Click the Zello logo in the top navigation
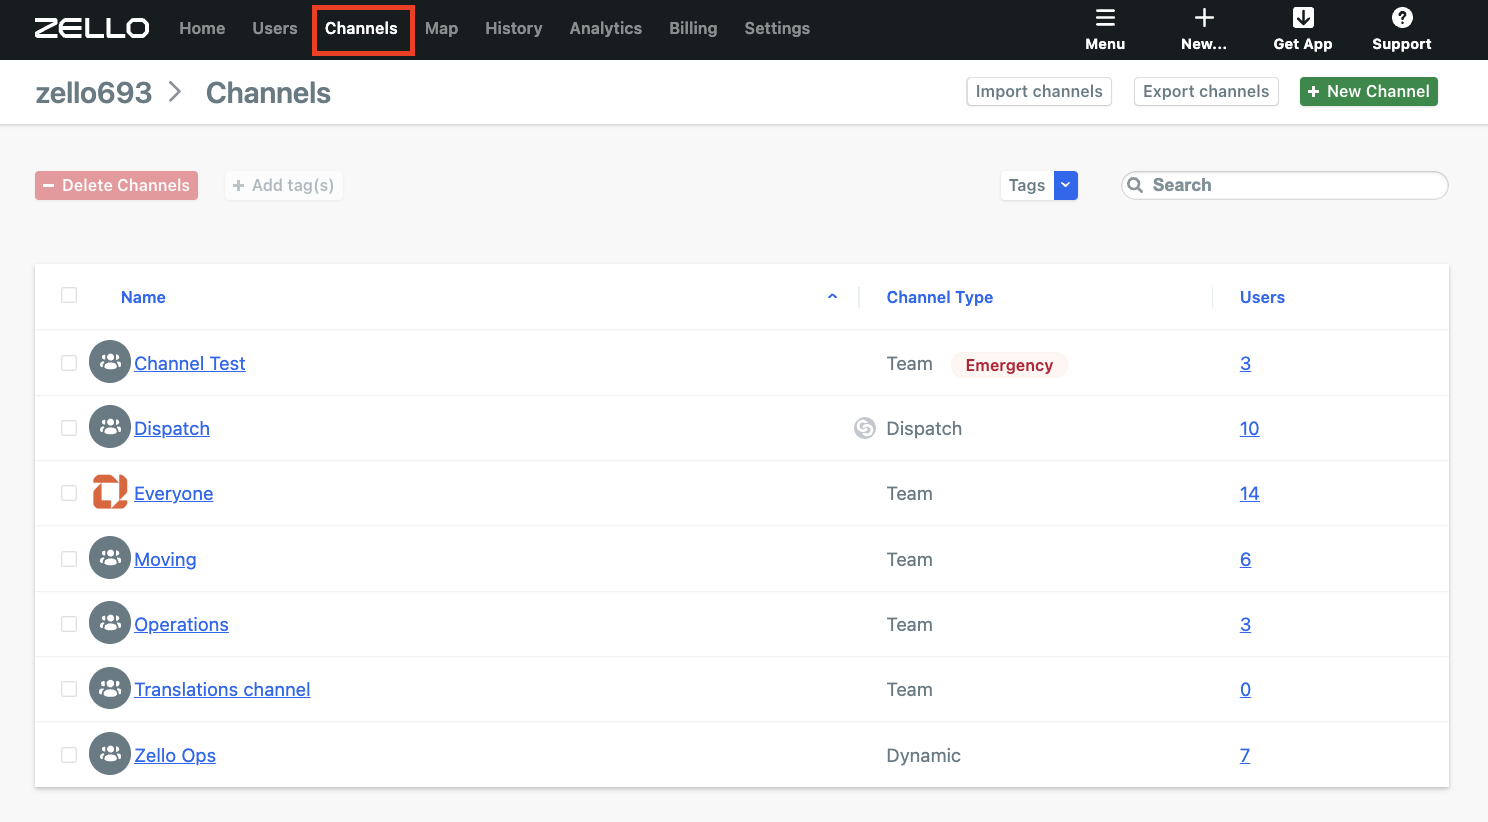 92,28
